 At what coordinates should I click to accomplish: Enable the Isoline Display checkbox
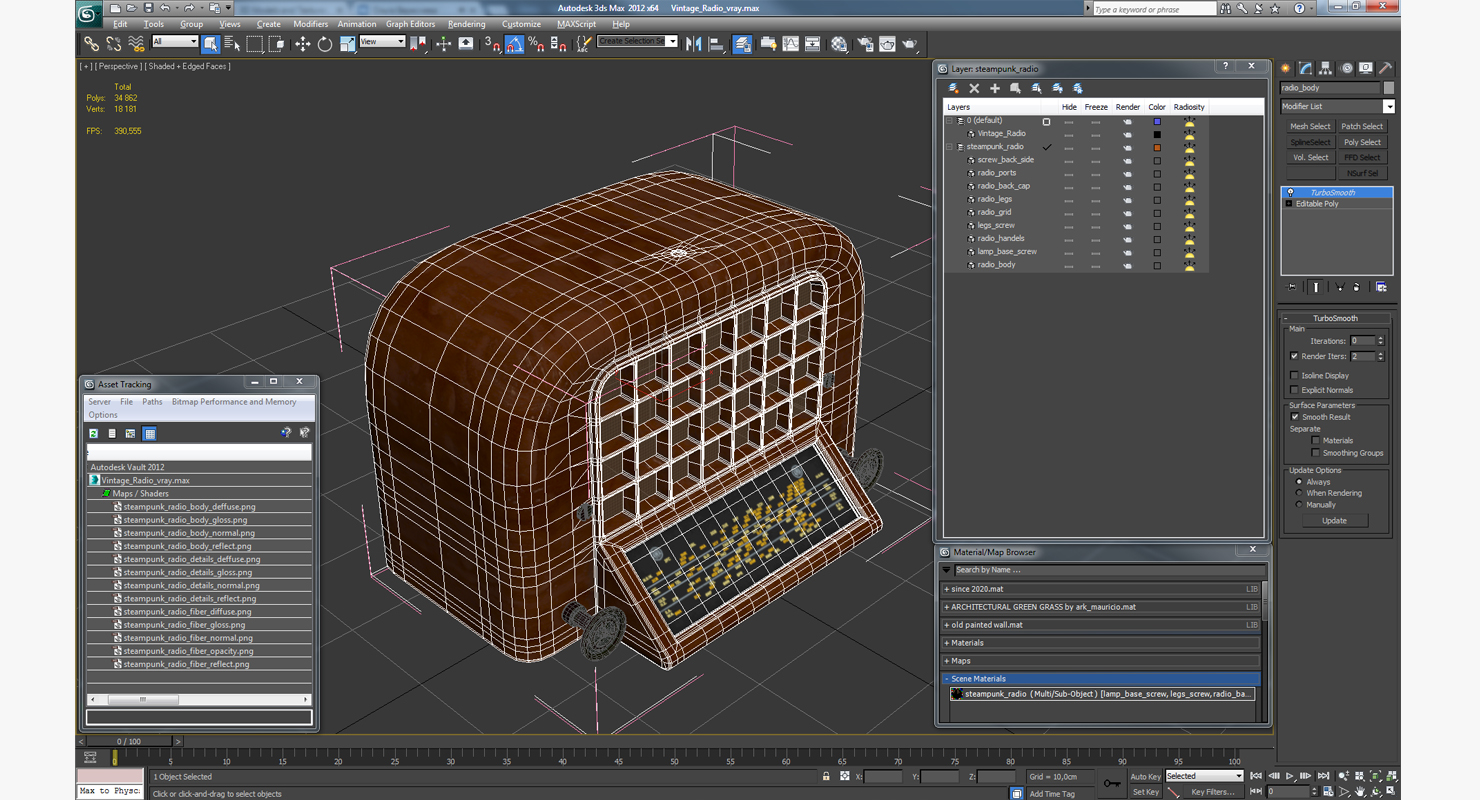pos(1295,376)
